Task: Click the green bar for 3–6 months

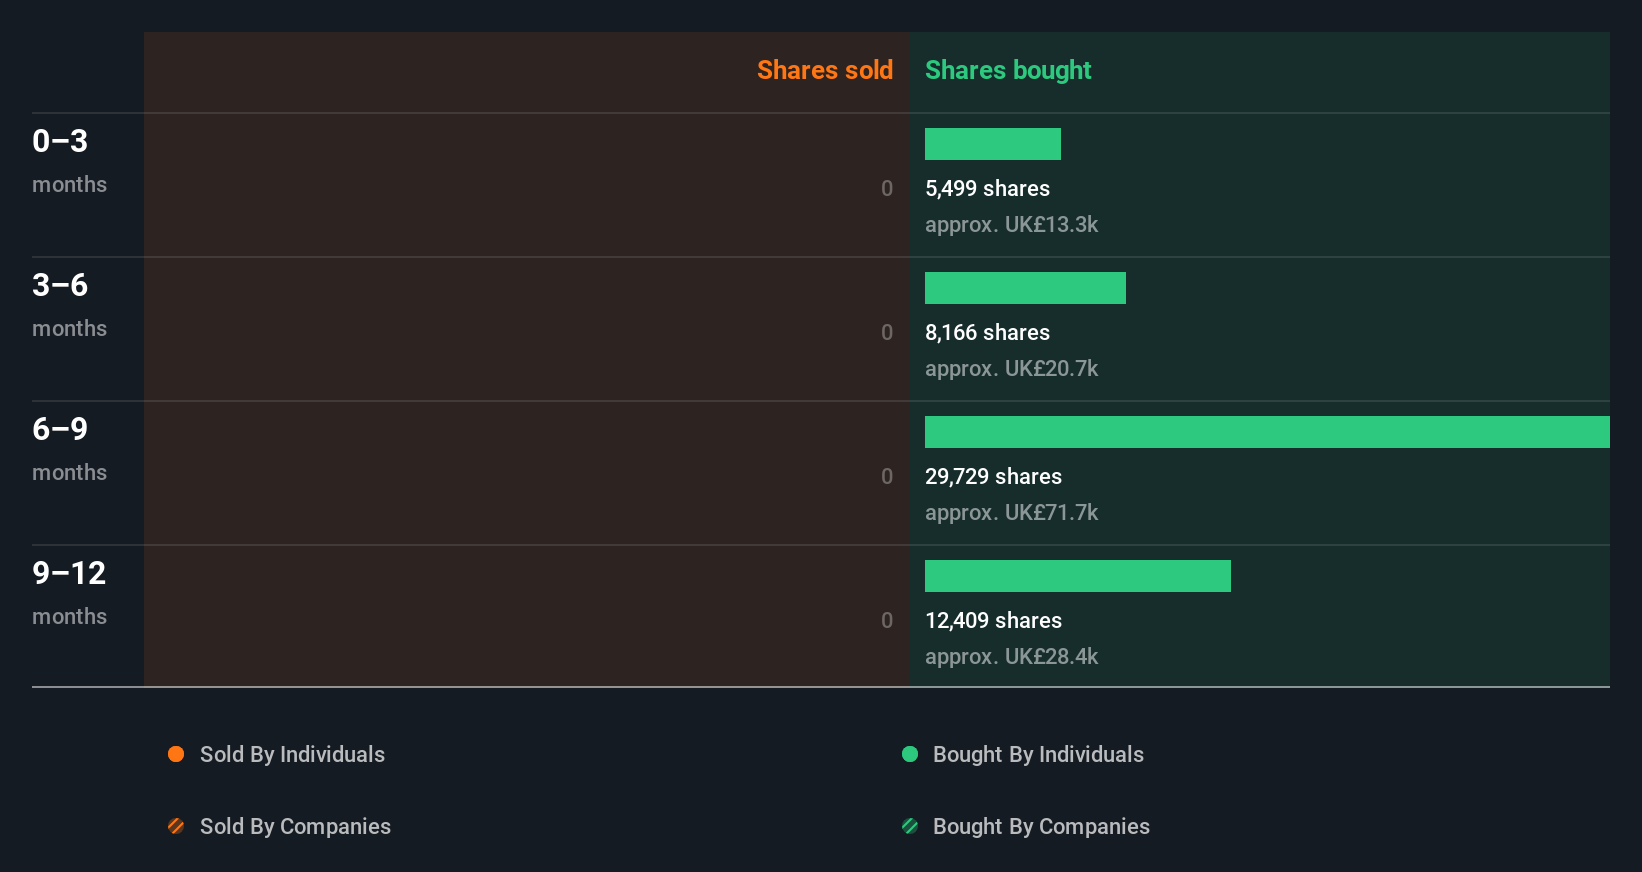Action: point(1025,288)
